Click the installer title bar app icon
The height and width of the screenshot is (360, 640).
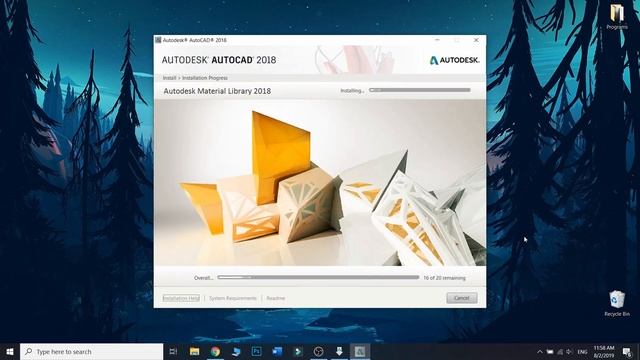[x=158, y=40]
